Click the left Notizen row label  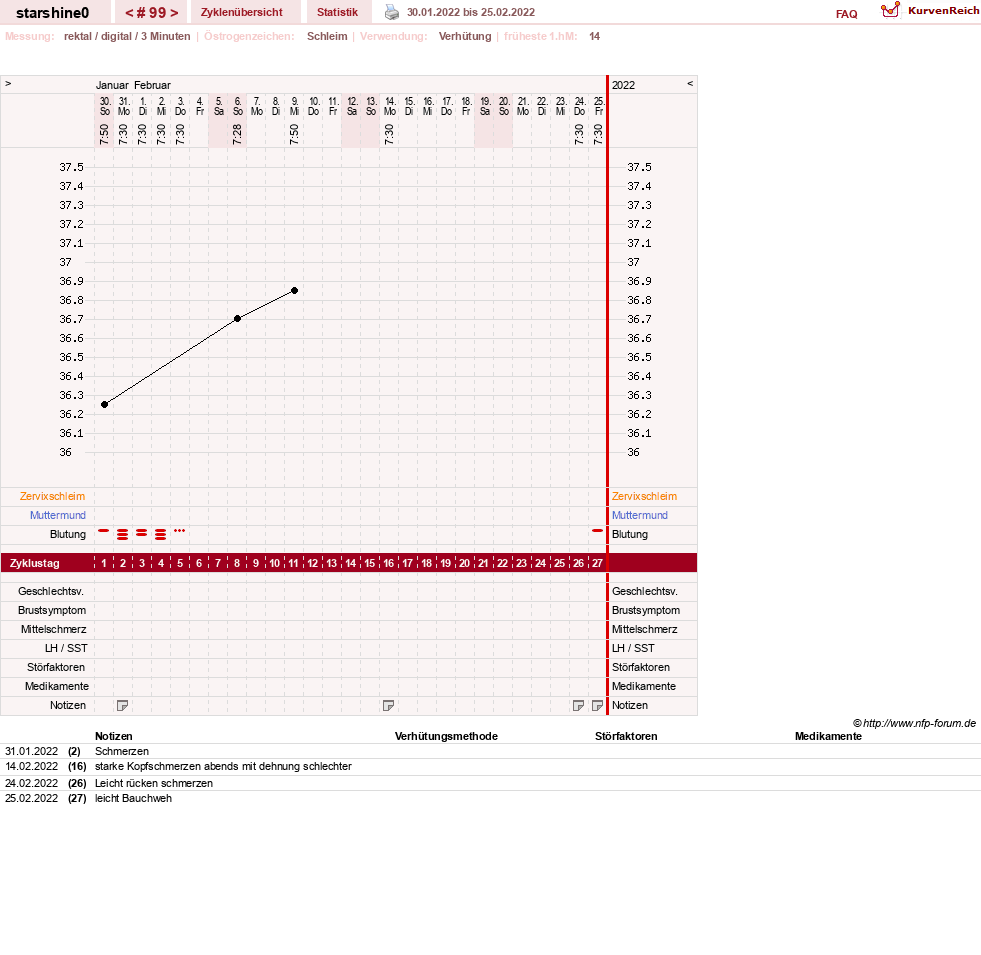point(68,705)
